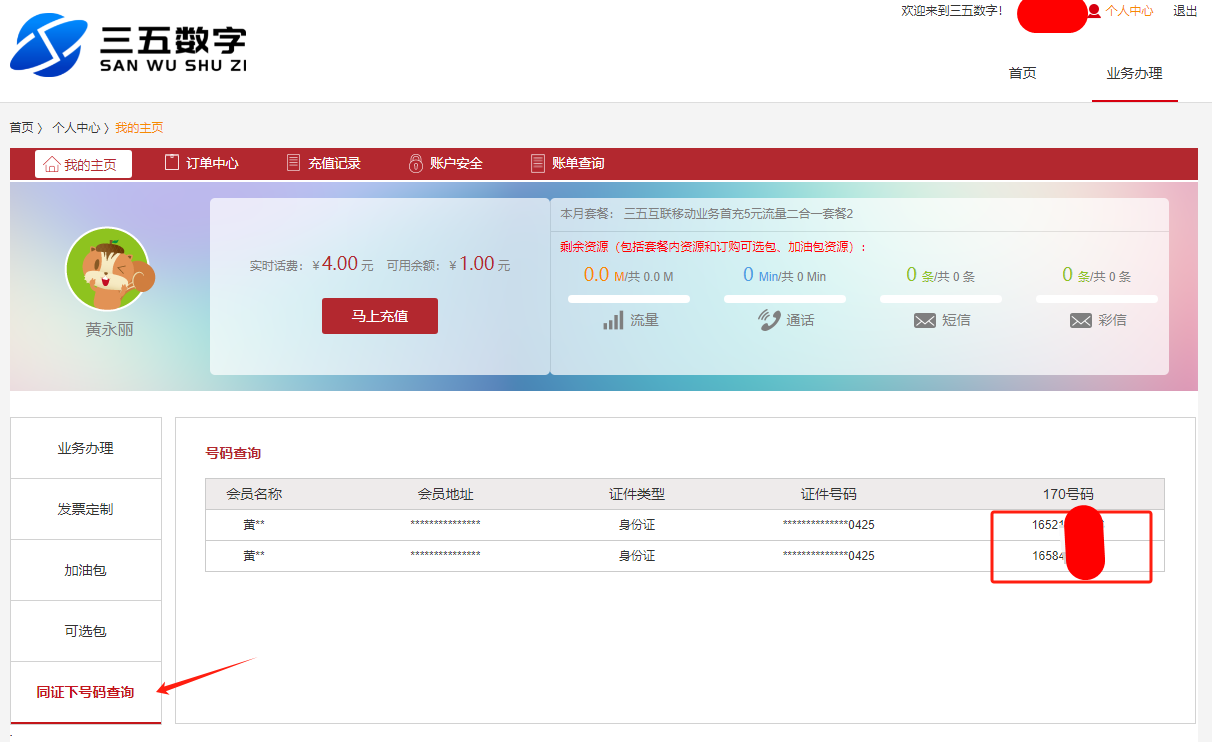
Task: Click the phone 通话 icon
Action: pyautogui.click(x=769, y=320)
